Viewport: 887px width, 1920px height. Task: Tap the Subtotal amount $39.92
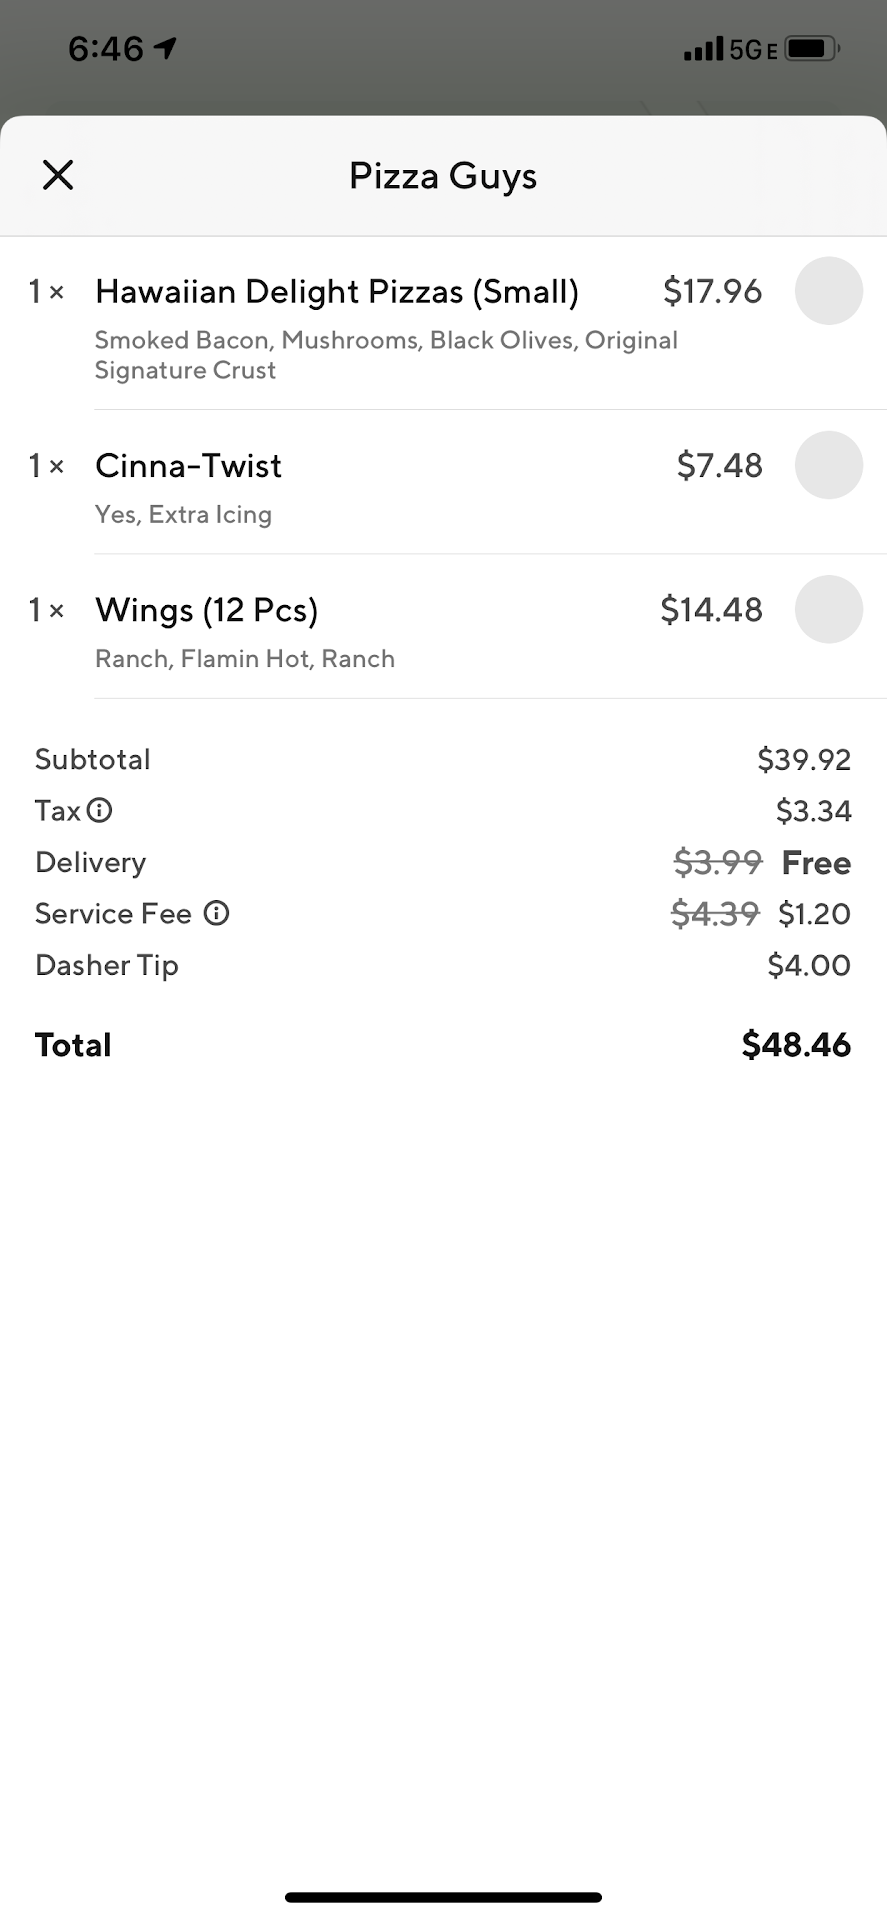[803, 759]
